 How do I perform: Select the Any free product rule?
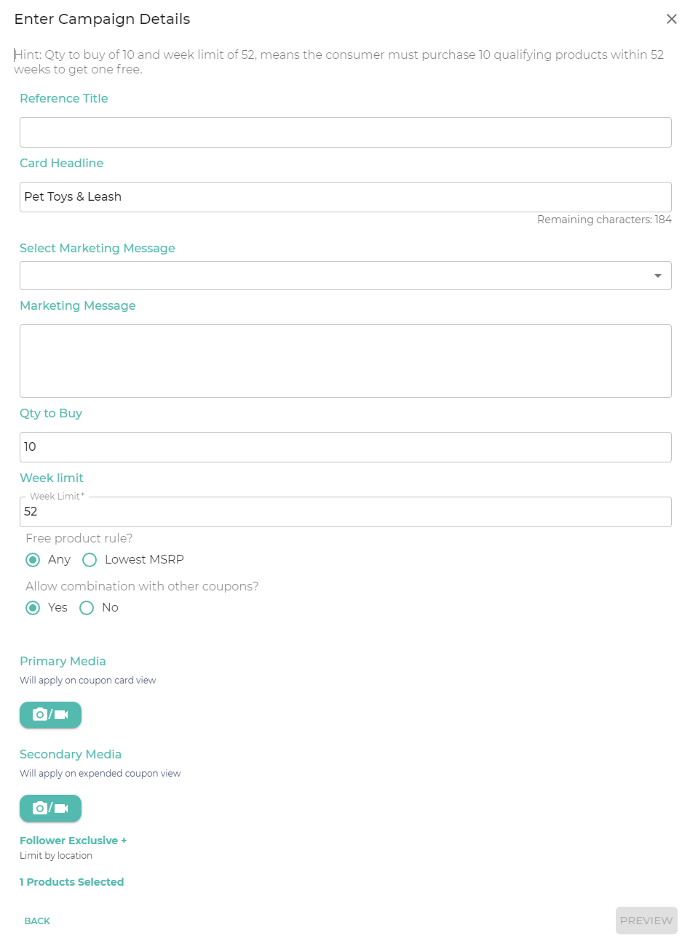click(x=33, y=560)
